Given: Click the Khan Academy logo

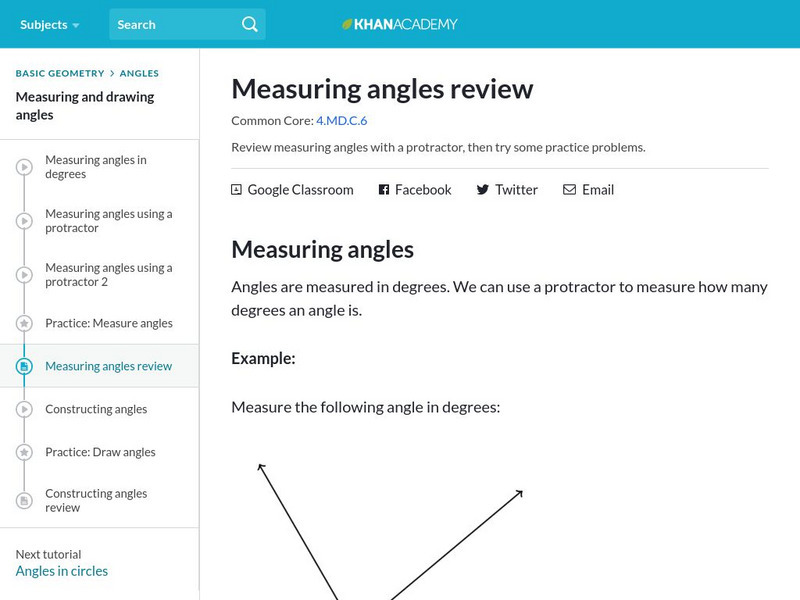Looking at the screenshot, I should (400, 24).
